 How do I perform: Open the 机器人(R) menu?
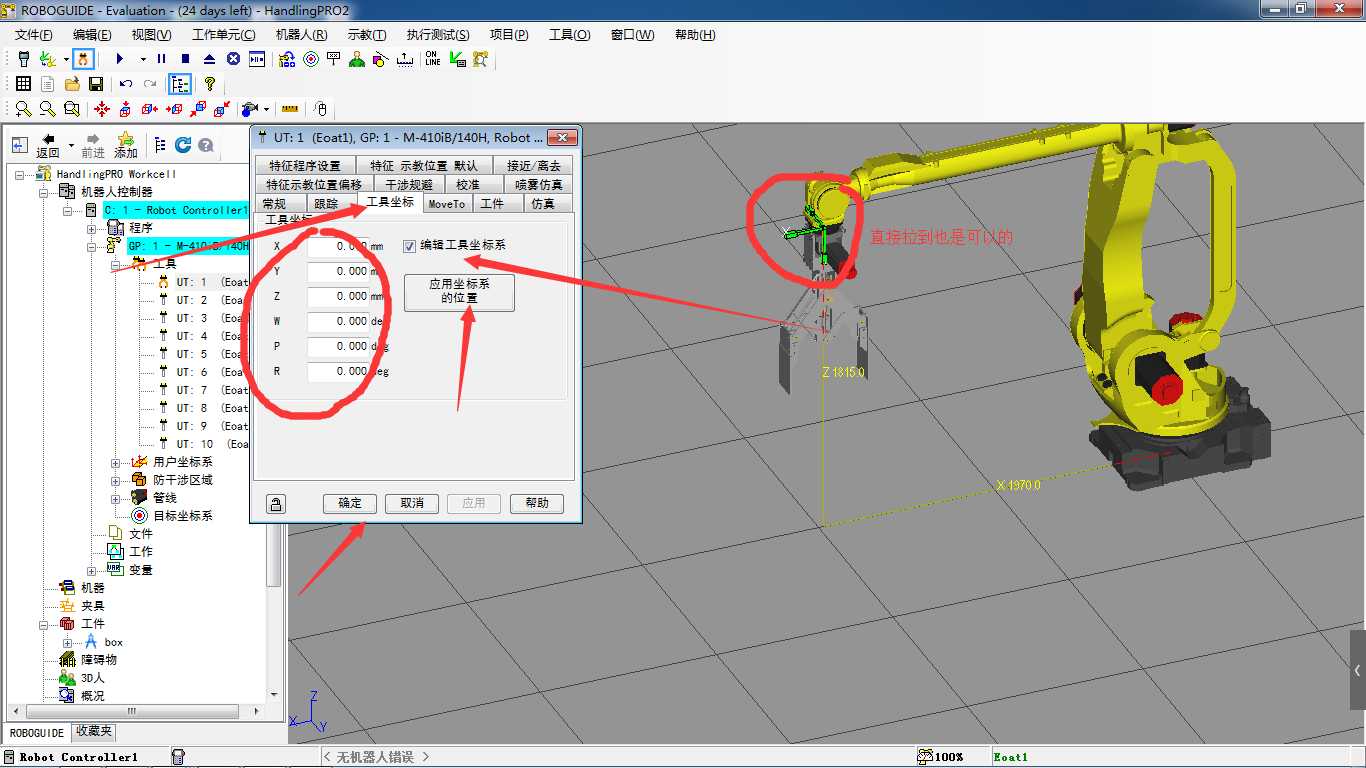(301, 34)
